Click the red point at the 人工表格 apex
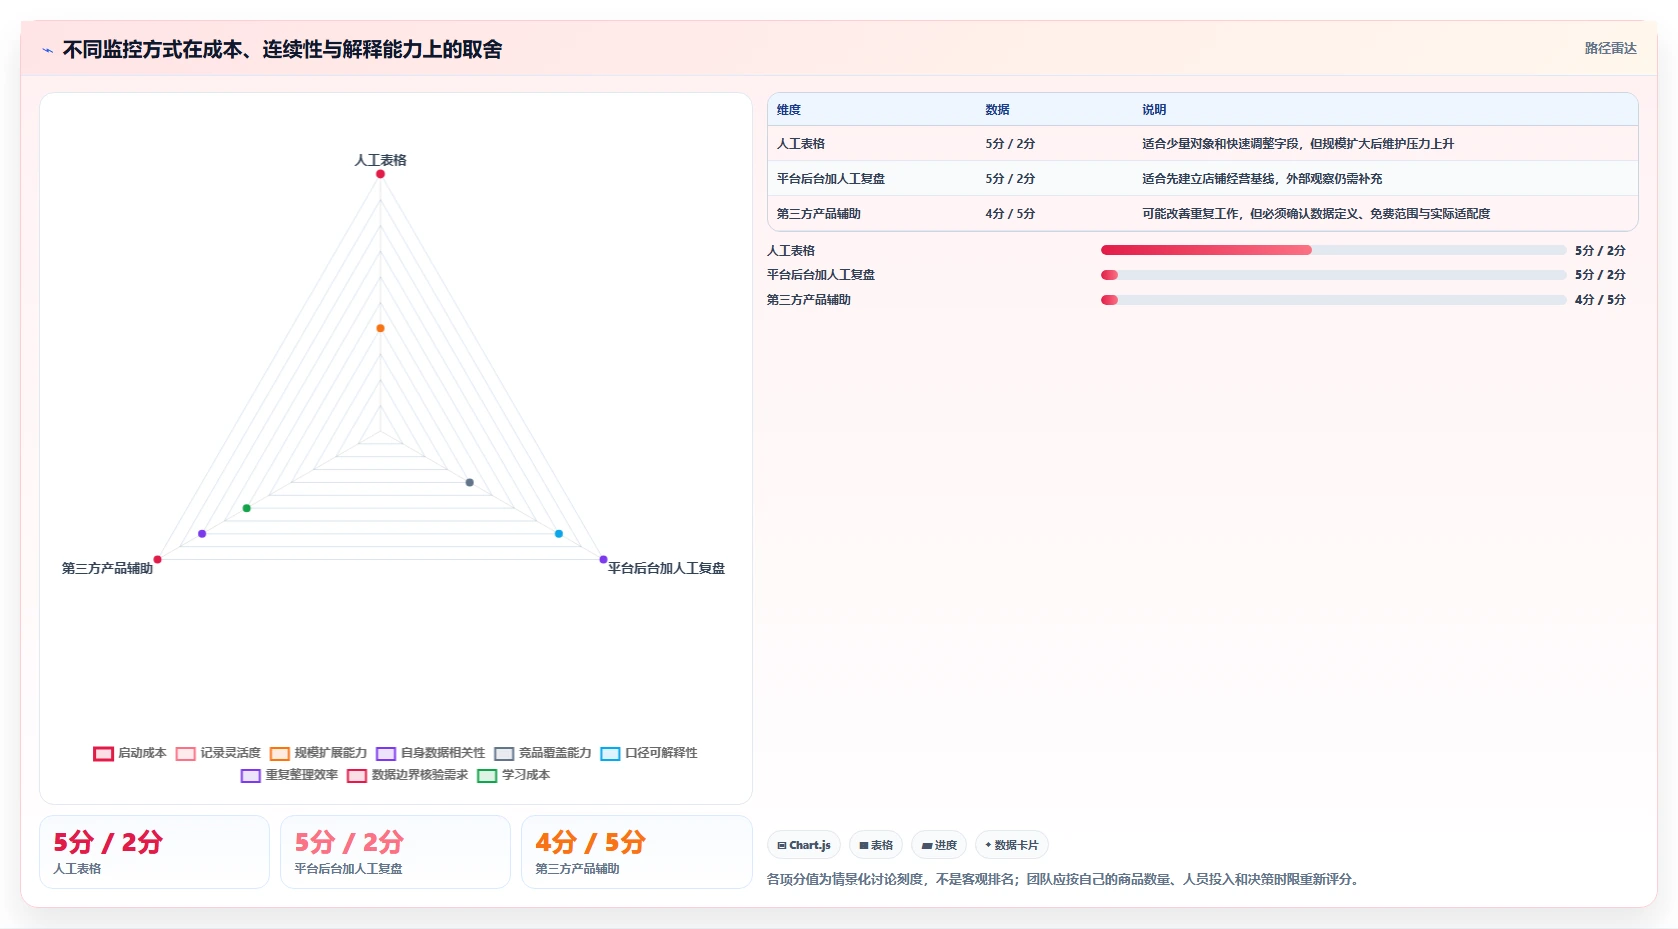 pyautogui.click(x=380, y=174)
